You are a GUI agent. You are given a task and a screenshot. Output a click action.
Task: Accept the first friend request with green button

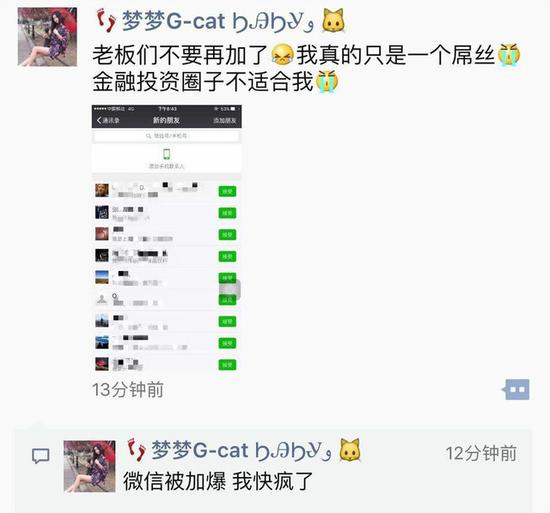(227, 191)
